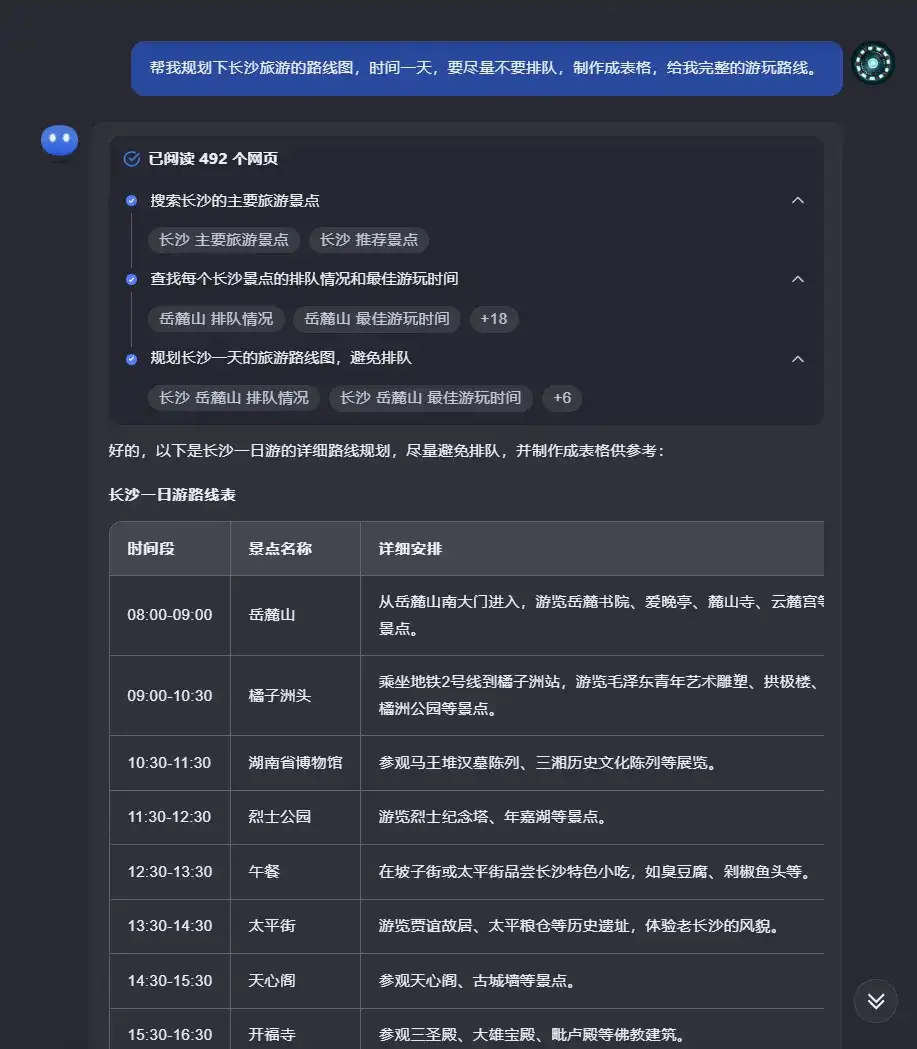Click the 时间段 column header
The image size is (917, 1049).
[x=170, y=549]
